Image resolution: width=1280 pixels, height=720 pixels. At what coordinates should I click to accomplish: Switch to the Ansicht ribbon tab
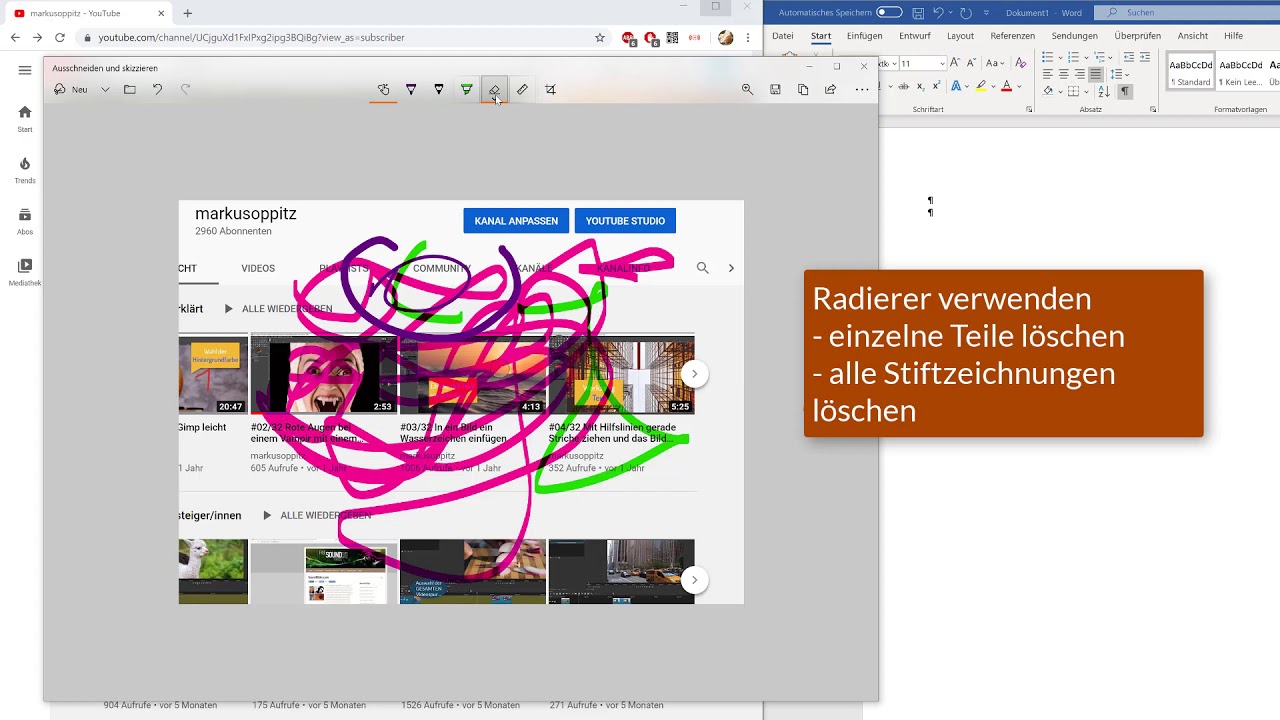pyautogui.click(x=1192, y=36)
